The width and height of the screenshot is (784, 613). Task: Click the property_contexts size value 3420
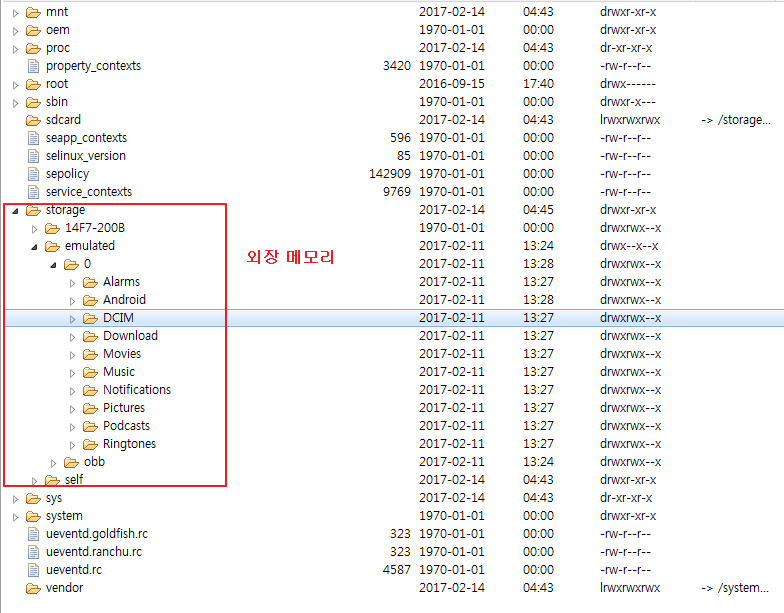[397, 66]
